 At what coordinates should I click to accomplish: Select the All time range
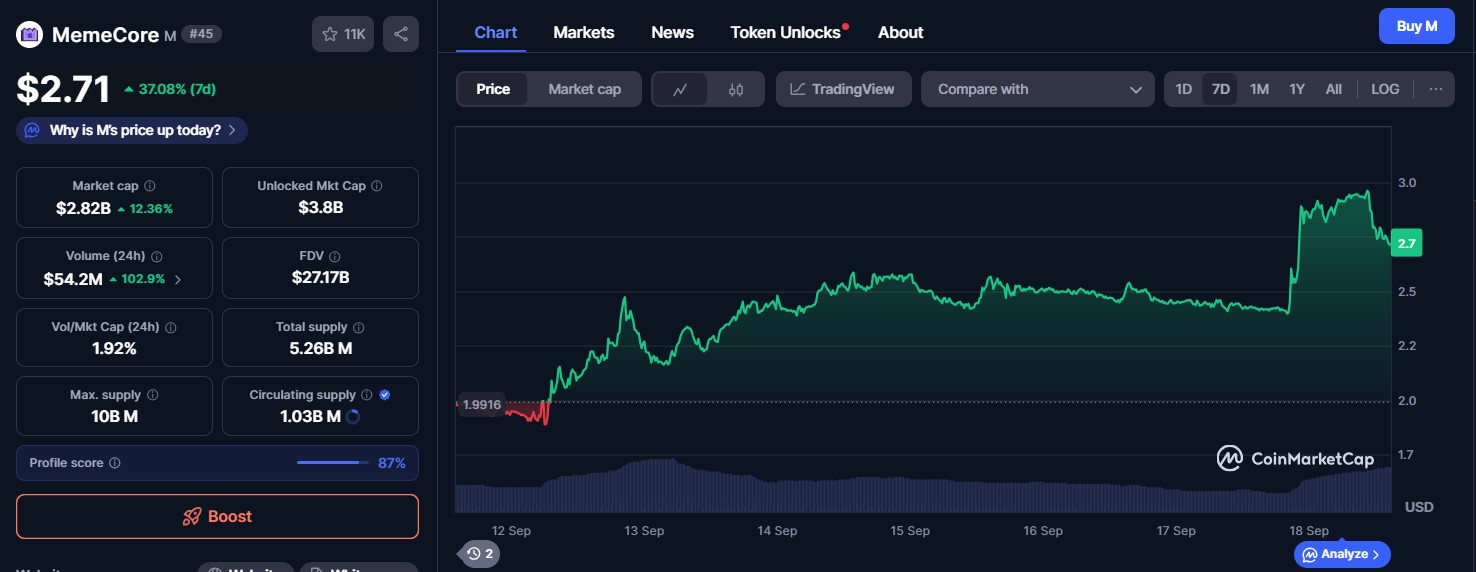coord(1333,89)
